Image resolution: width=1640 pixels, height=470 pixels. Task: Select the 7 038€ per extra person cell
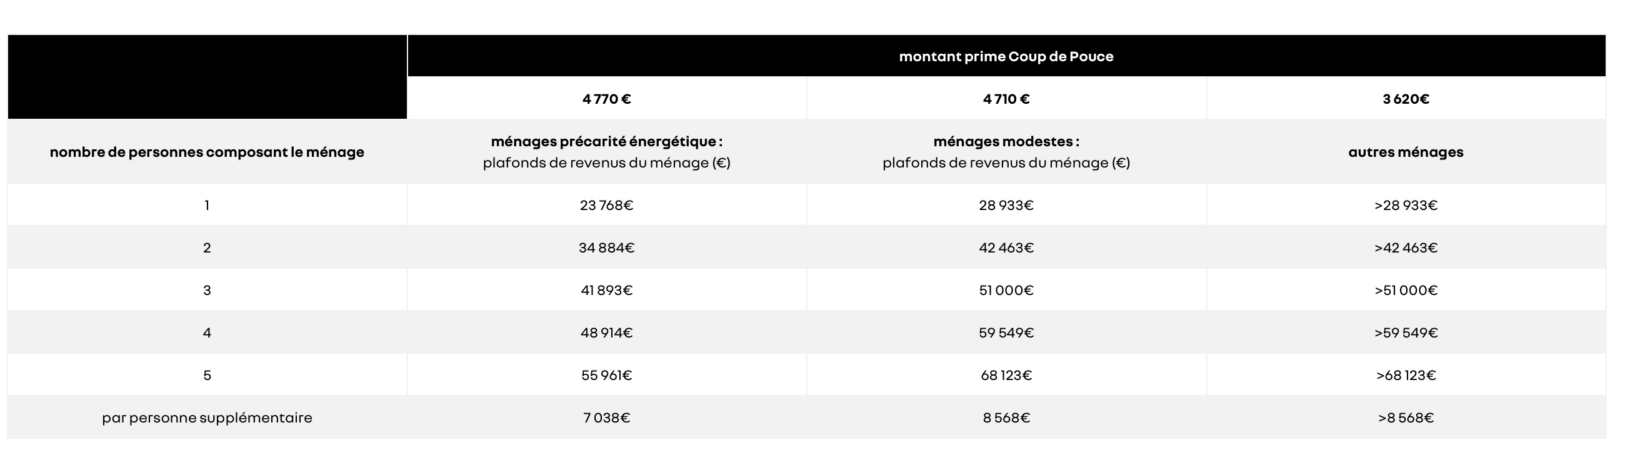[606, 418]
